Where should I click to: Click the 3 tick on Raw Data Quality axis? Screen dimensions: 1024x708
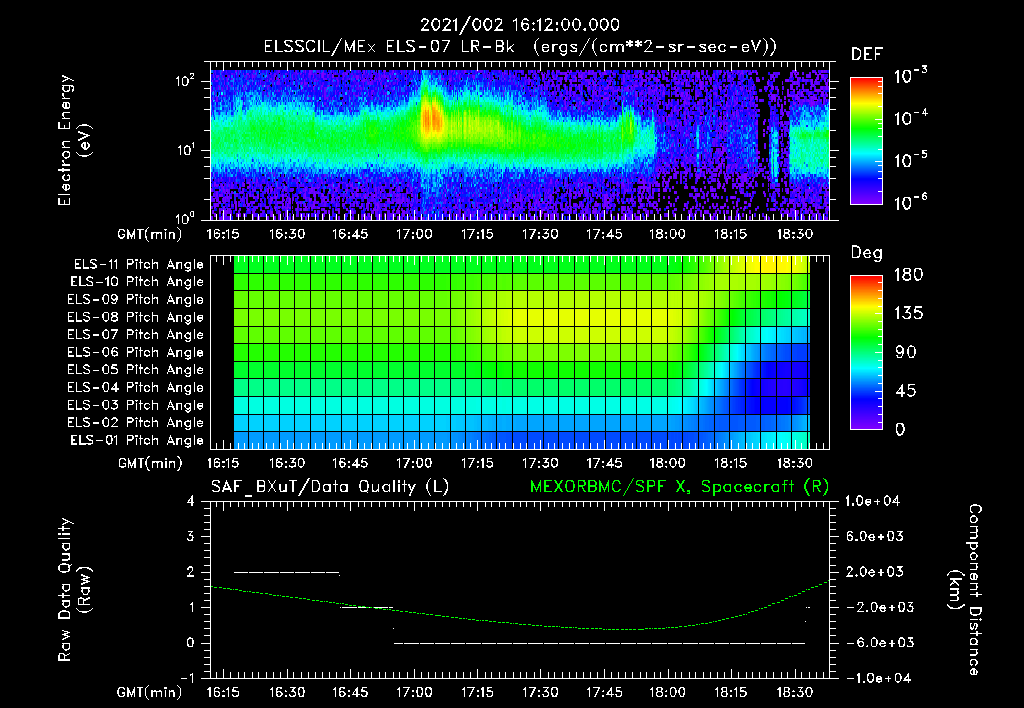pos(191,537)
